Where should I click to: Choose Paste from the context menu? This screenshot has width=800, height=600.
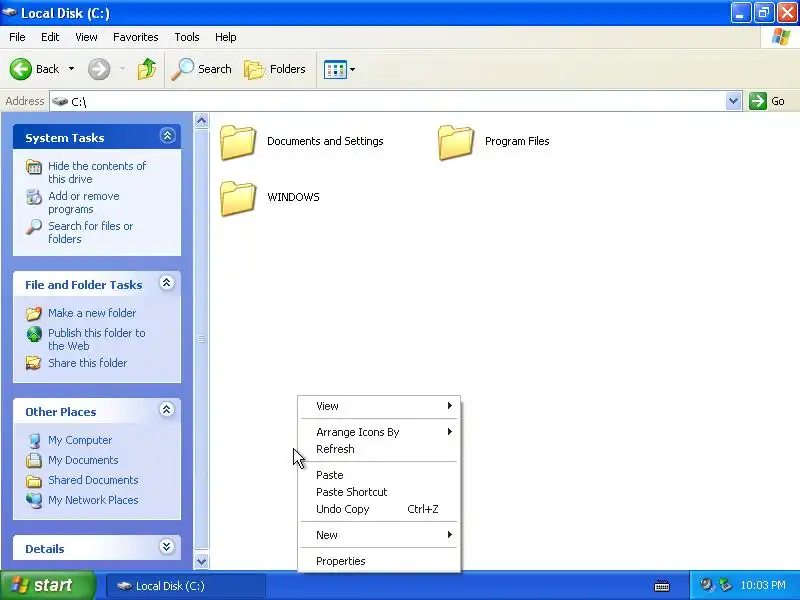[379, 475]
